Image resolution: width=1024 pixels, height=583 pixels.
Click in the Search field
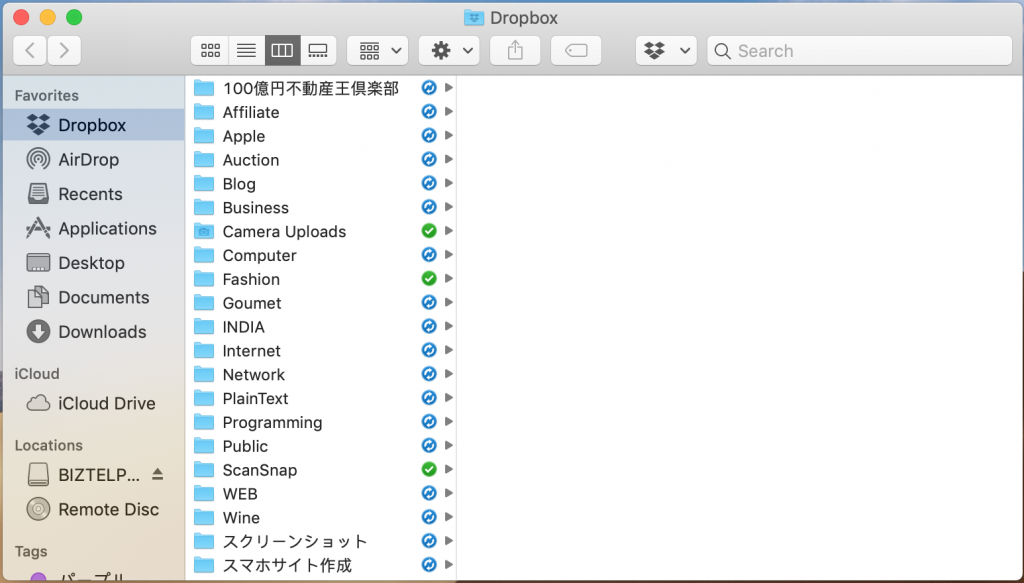[859, 50]
